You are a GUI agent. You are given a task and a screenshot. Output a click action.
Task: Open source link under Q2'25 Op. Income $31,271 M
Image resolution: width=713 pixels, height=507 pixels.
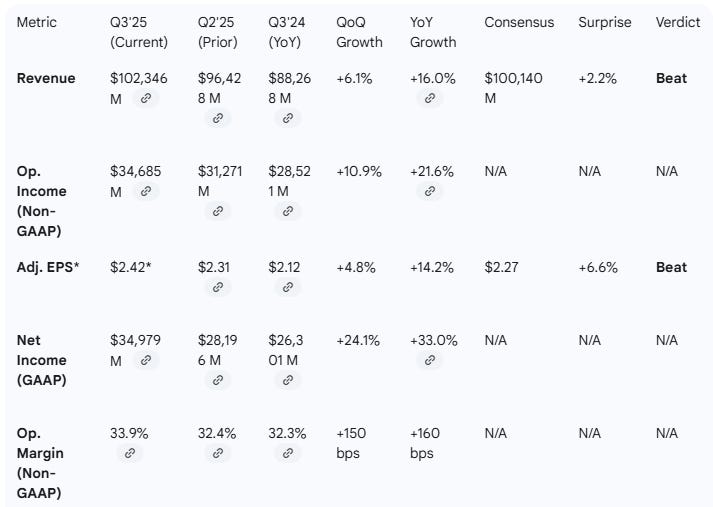point(217,211)
